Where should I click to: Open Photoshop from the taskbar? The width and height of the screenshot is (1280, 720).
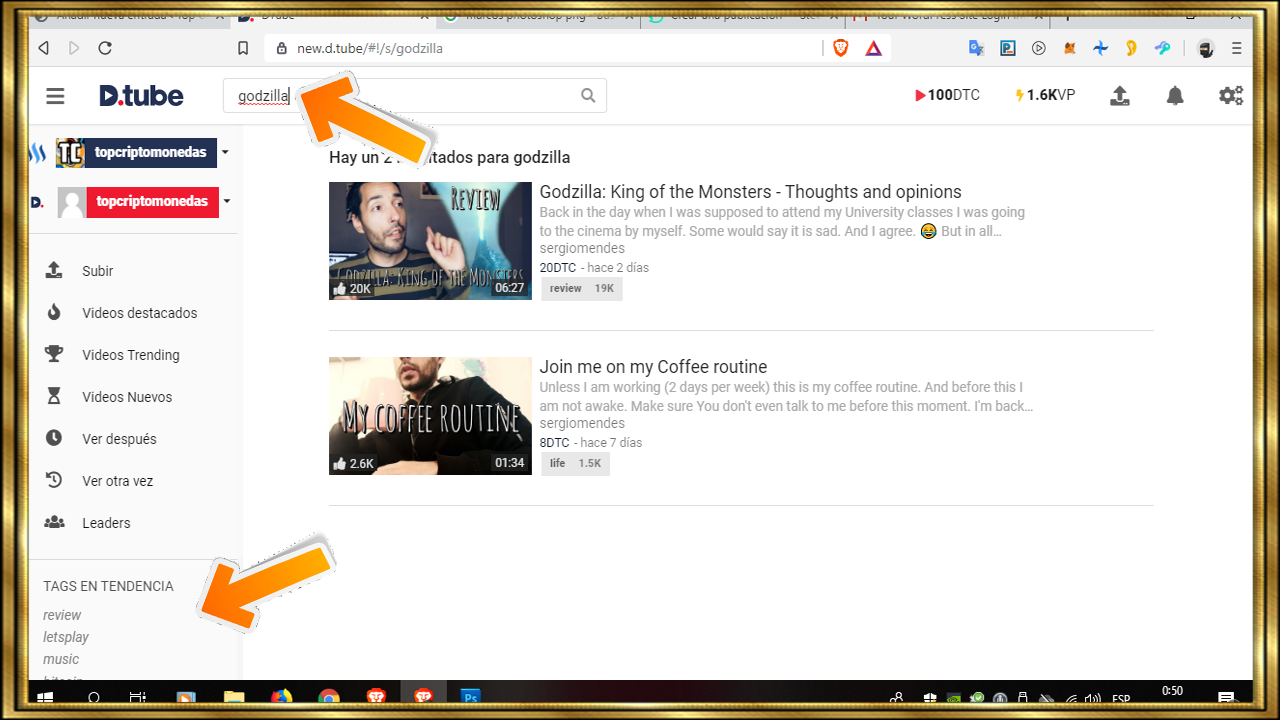(x=471, y=697)
